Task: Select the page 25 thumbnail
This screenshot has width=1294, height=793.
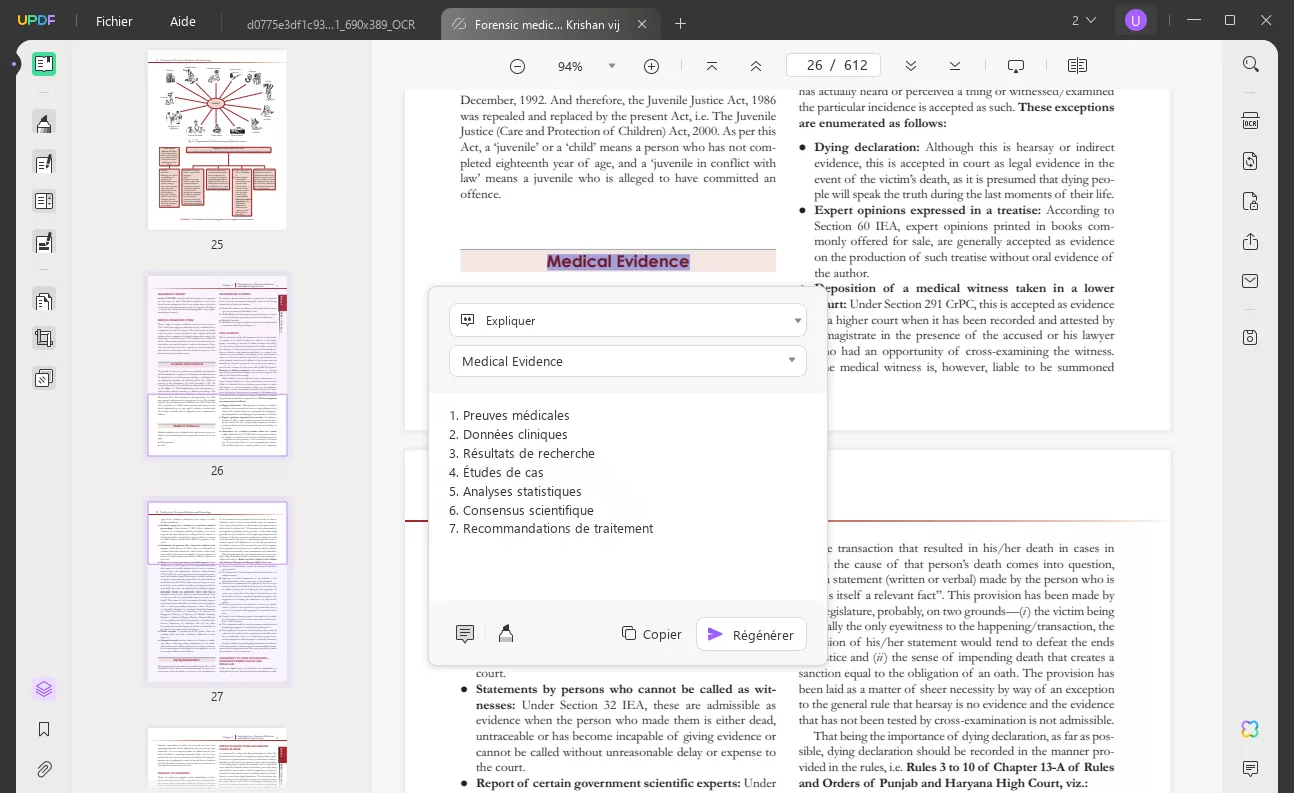Action: [217, 140]
